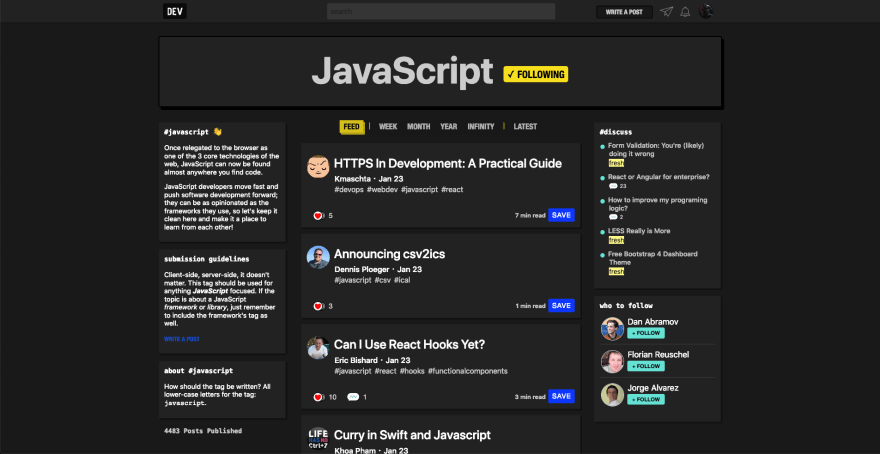
Task: Open the Announcing csv2ics article
Action: [x=389, y=254]
